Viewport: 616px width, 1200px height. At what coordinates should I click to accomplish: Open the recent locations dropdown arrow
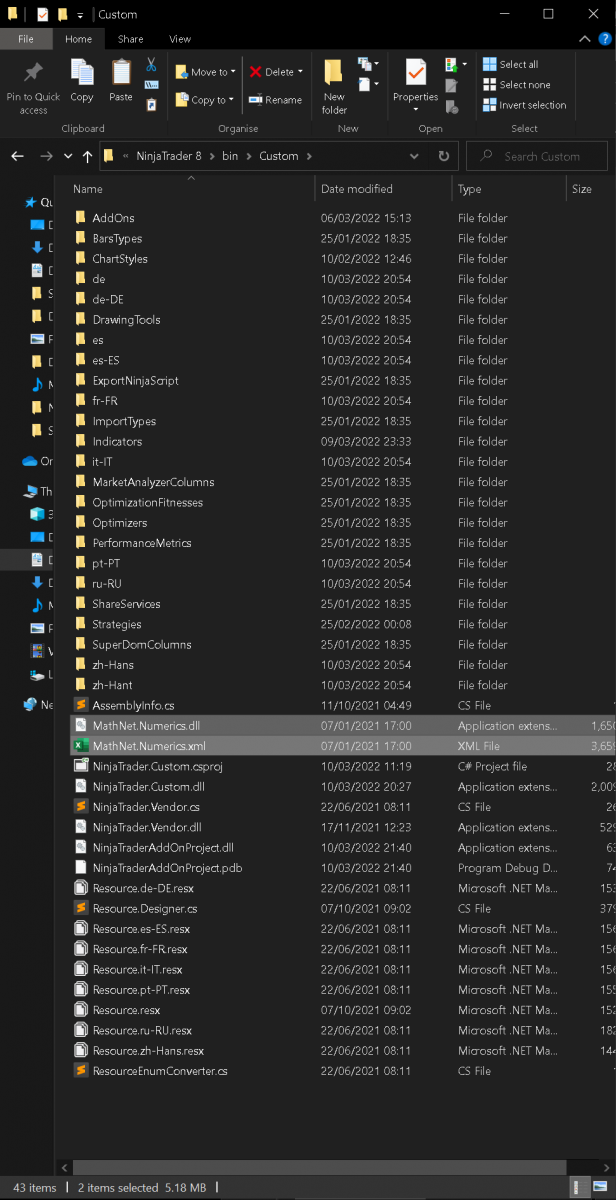[x=68, y=156]
